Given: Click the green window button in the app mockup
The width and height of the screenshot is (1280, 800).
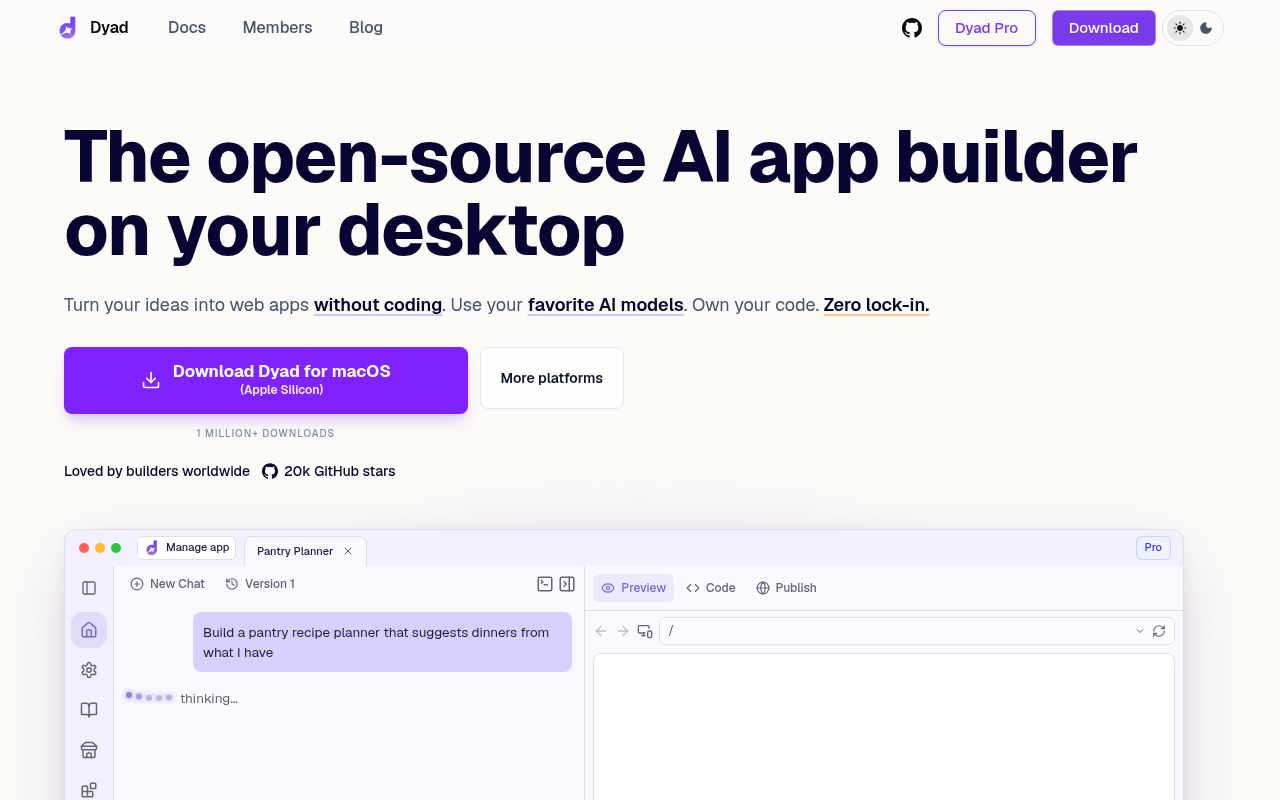Looking at the screenshot, I should point(116,548).
